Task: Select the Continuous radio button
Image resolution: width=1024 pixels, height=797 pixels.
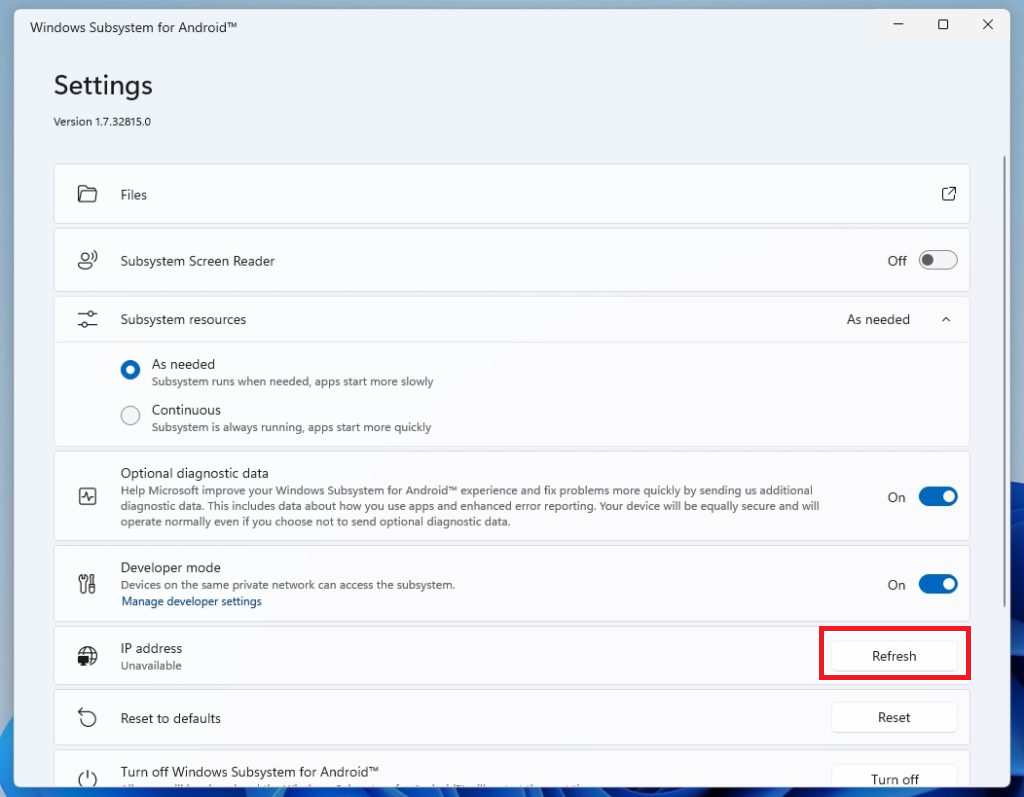Action: 130,416
